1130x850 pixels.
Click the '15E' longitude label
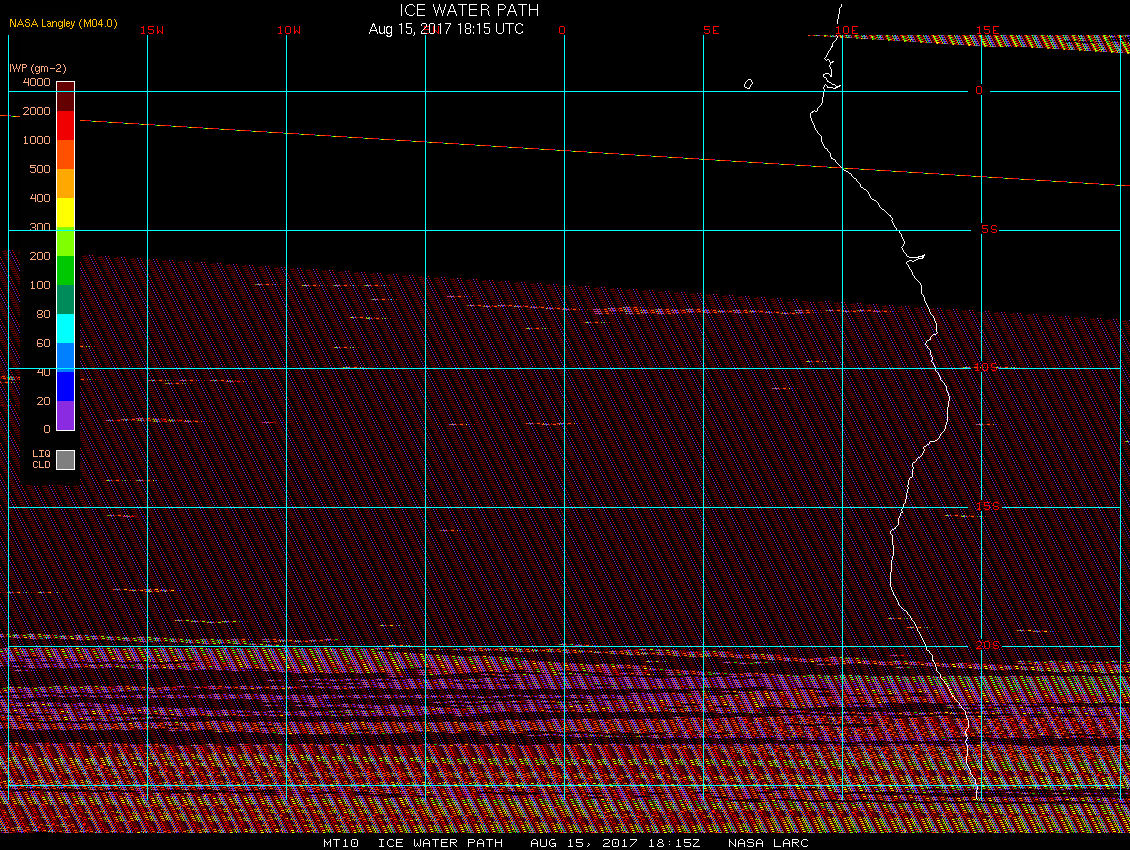coord(987,30)
